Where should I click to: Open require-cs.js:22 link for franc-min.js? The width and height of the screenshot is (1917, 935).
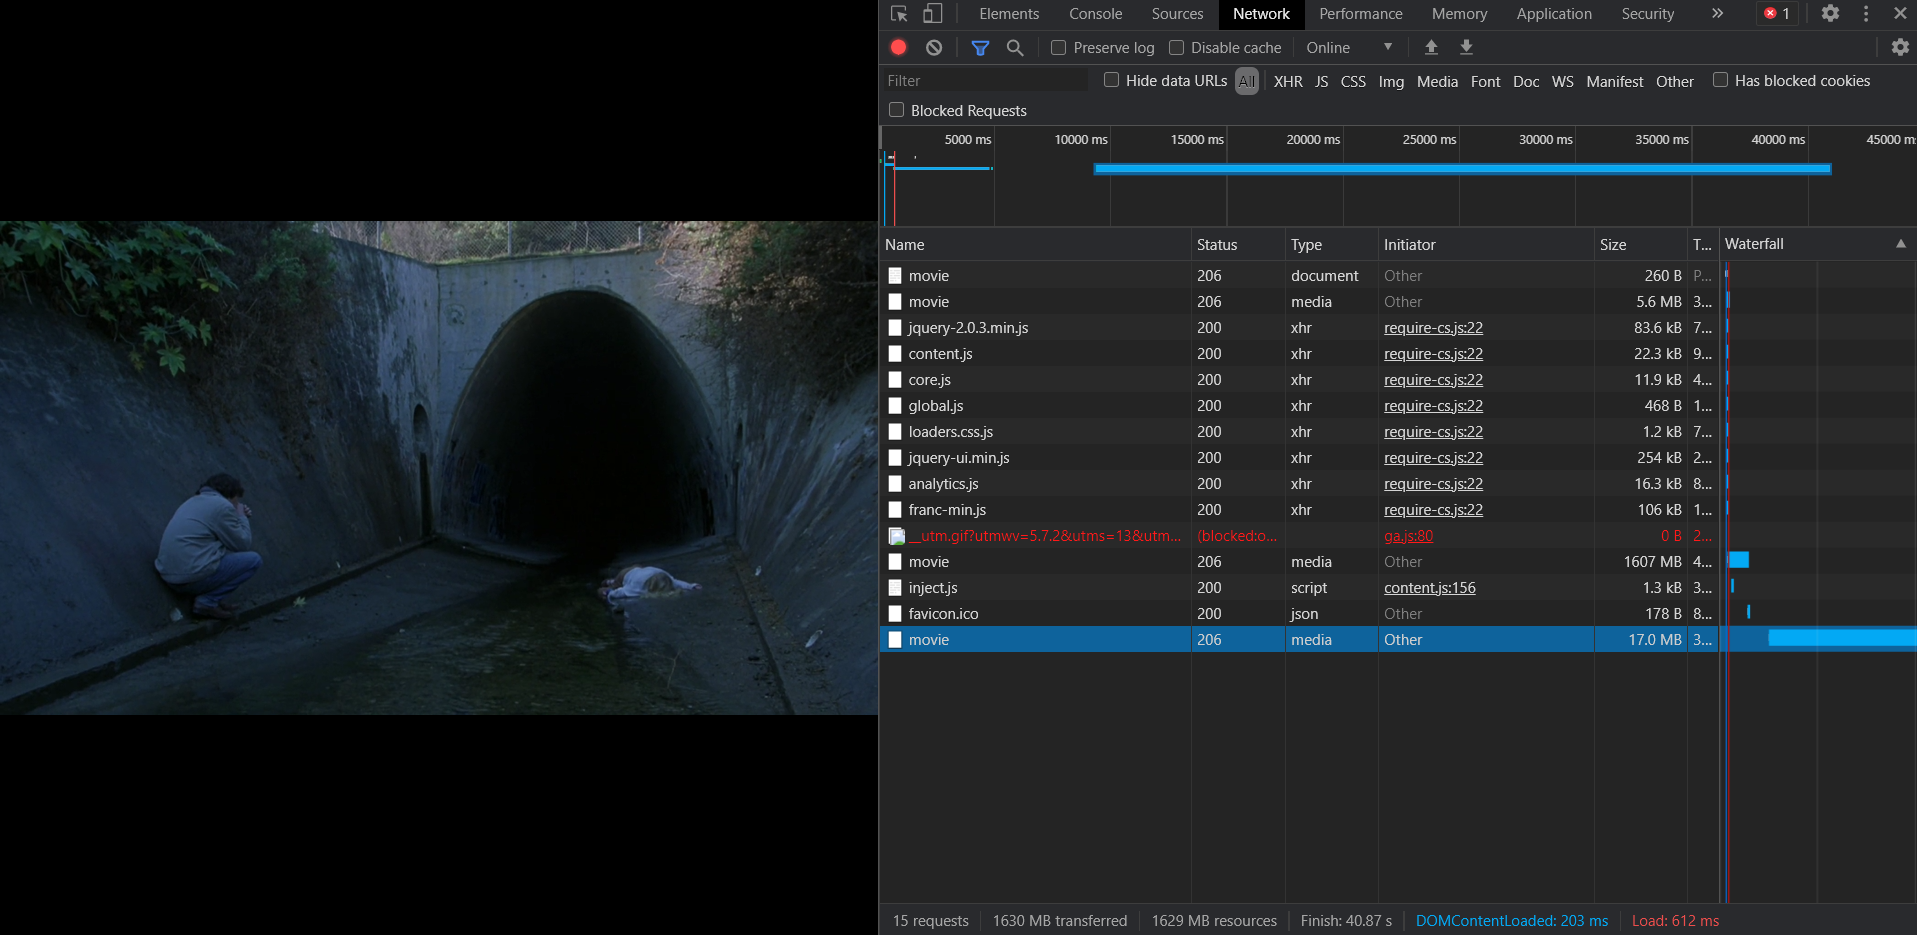click(x=1433, y=510)
